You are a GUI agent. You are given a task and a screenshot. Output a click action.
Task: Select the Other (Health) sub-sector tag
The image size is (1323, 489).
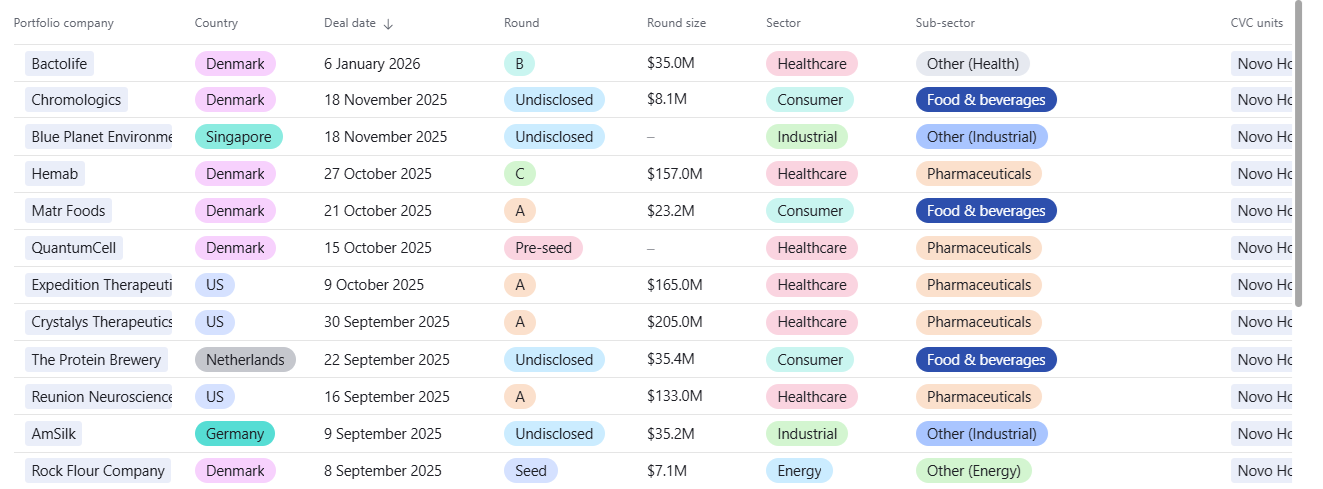tap(972, 64)
